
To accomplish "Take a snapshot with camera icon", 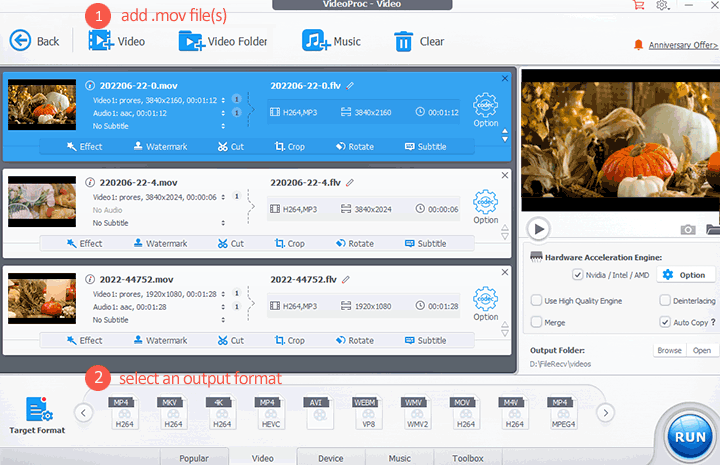I will click(687, 229).
